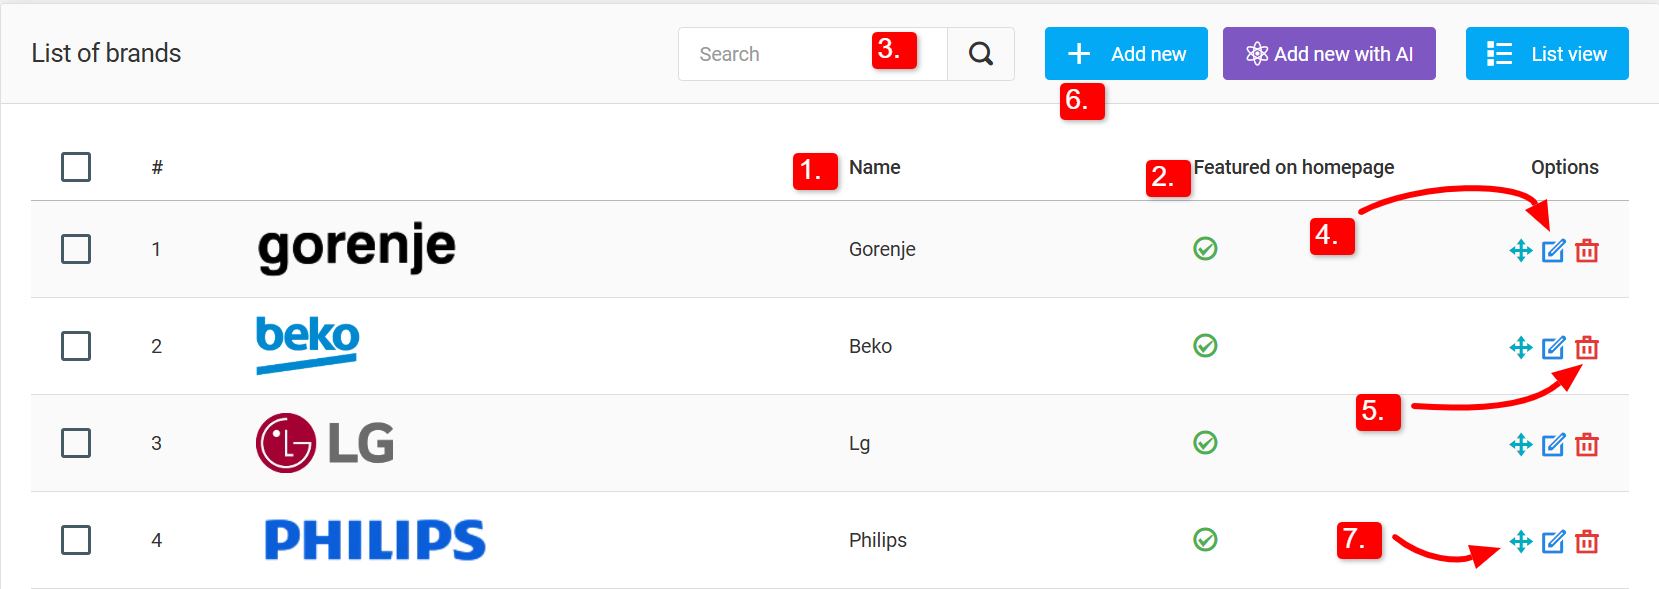Image resolution: width=1659 pixels, height=589 pixels.
Task: Edit the LG brand entry
Action: (1553, 444)
